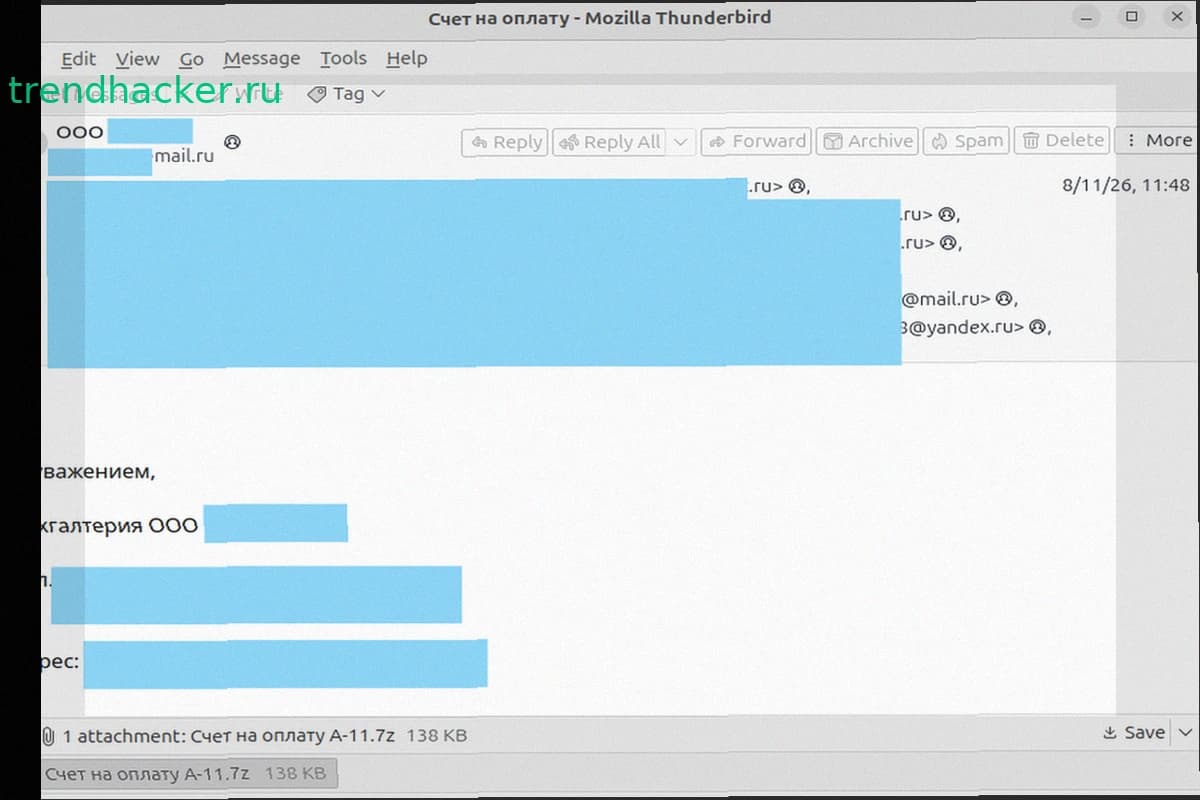The image size is (1200, 800).
Task: Click the paperclip attachment icon
Action: [48, 736]
